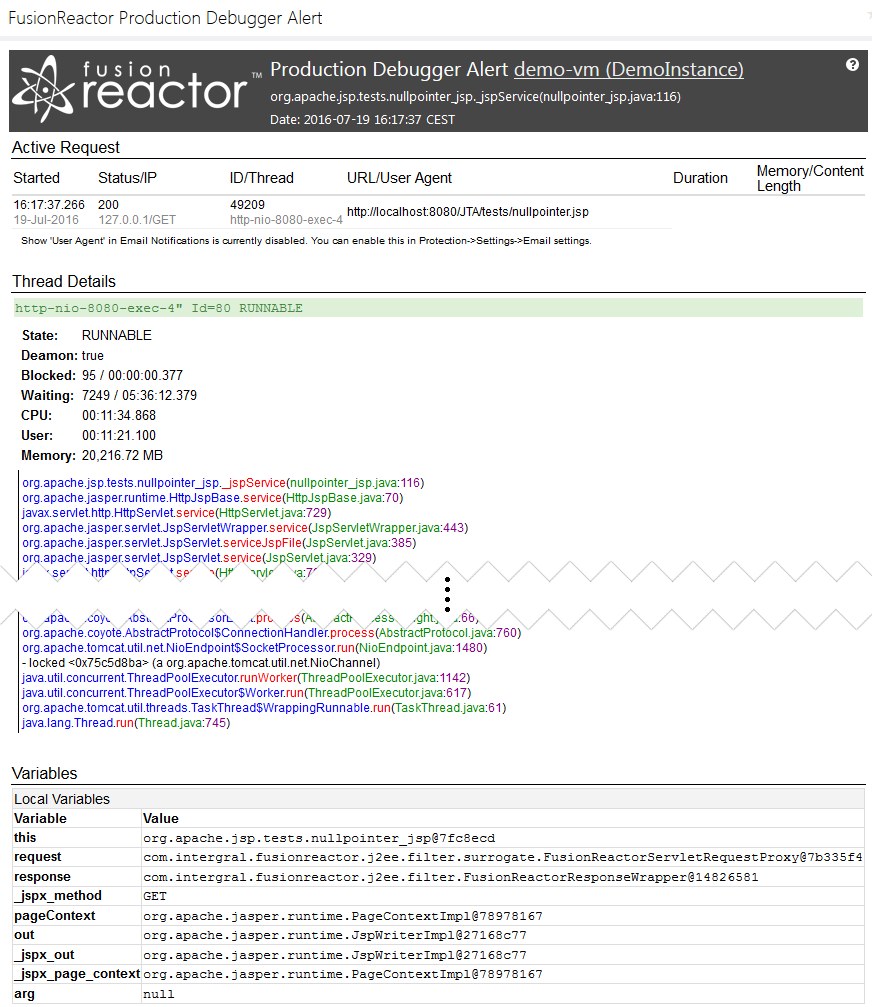This screenshot has height=1007, width=872.
Task: Click the nullpointer_jsp._jspService stack frame
Action: [223, 483]
